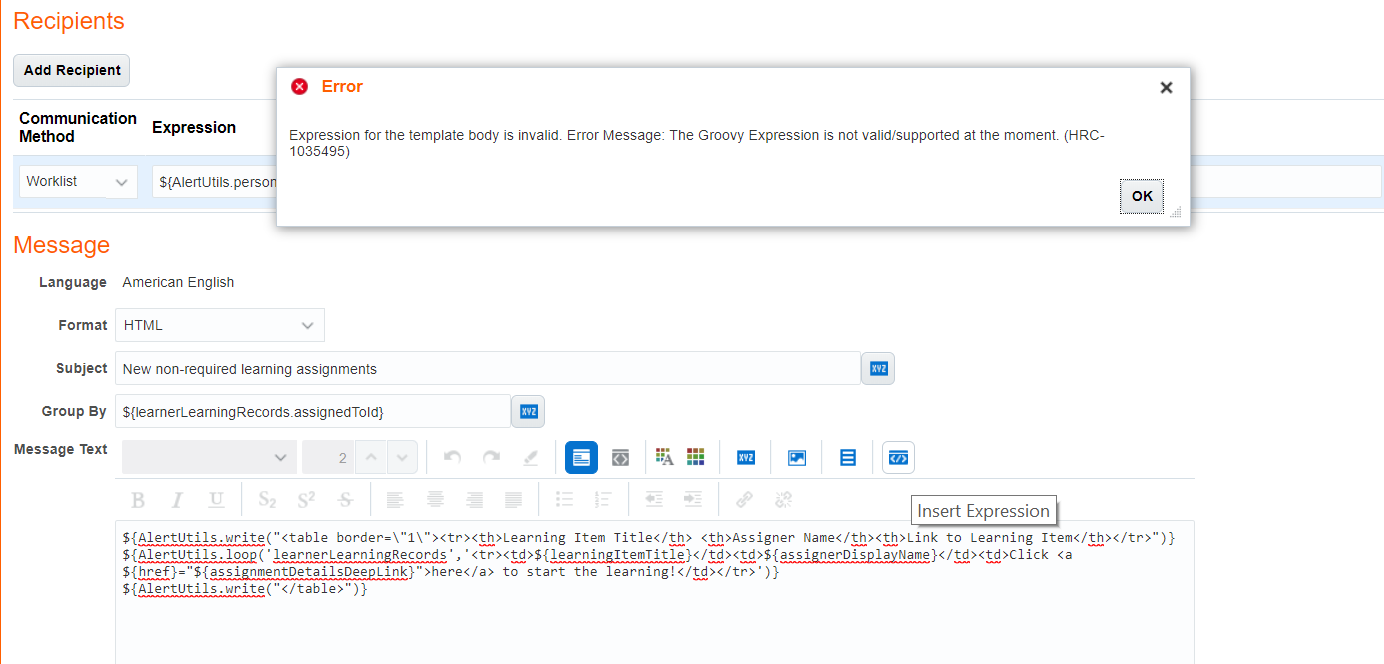
Task: Open the paragraph style dropdown in the editor
Action: click(x=208, y=457)
